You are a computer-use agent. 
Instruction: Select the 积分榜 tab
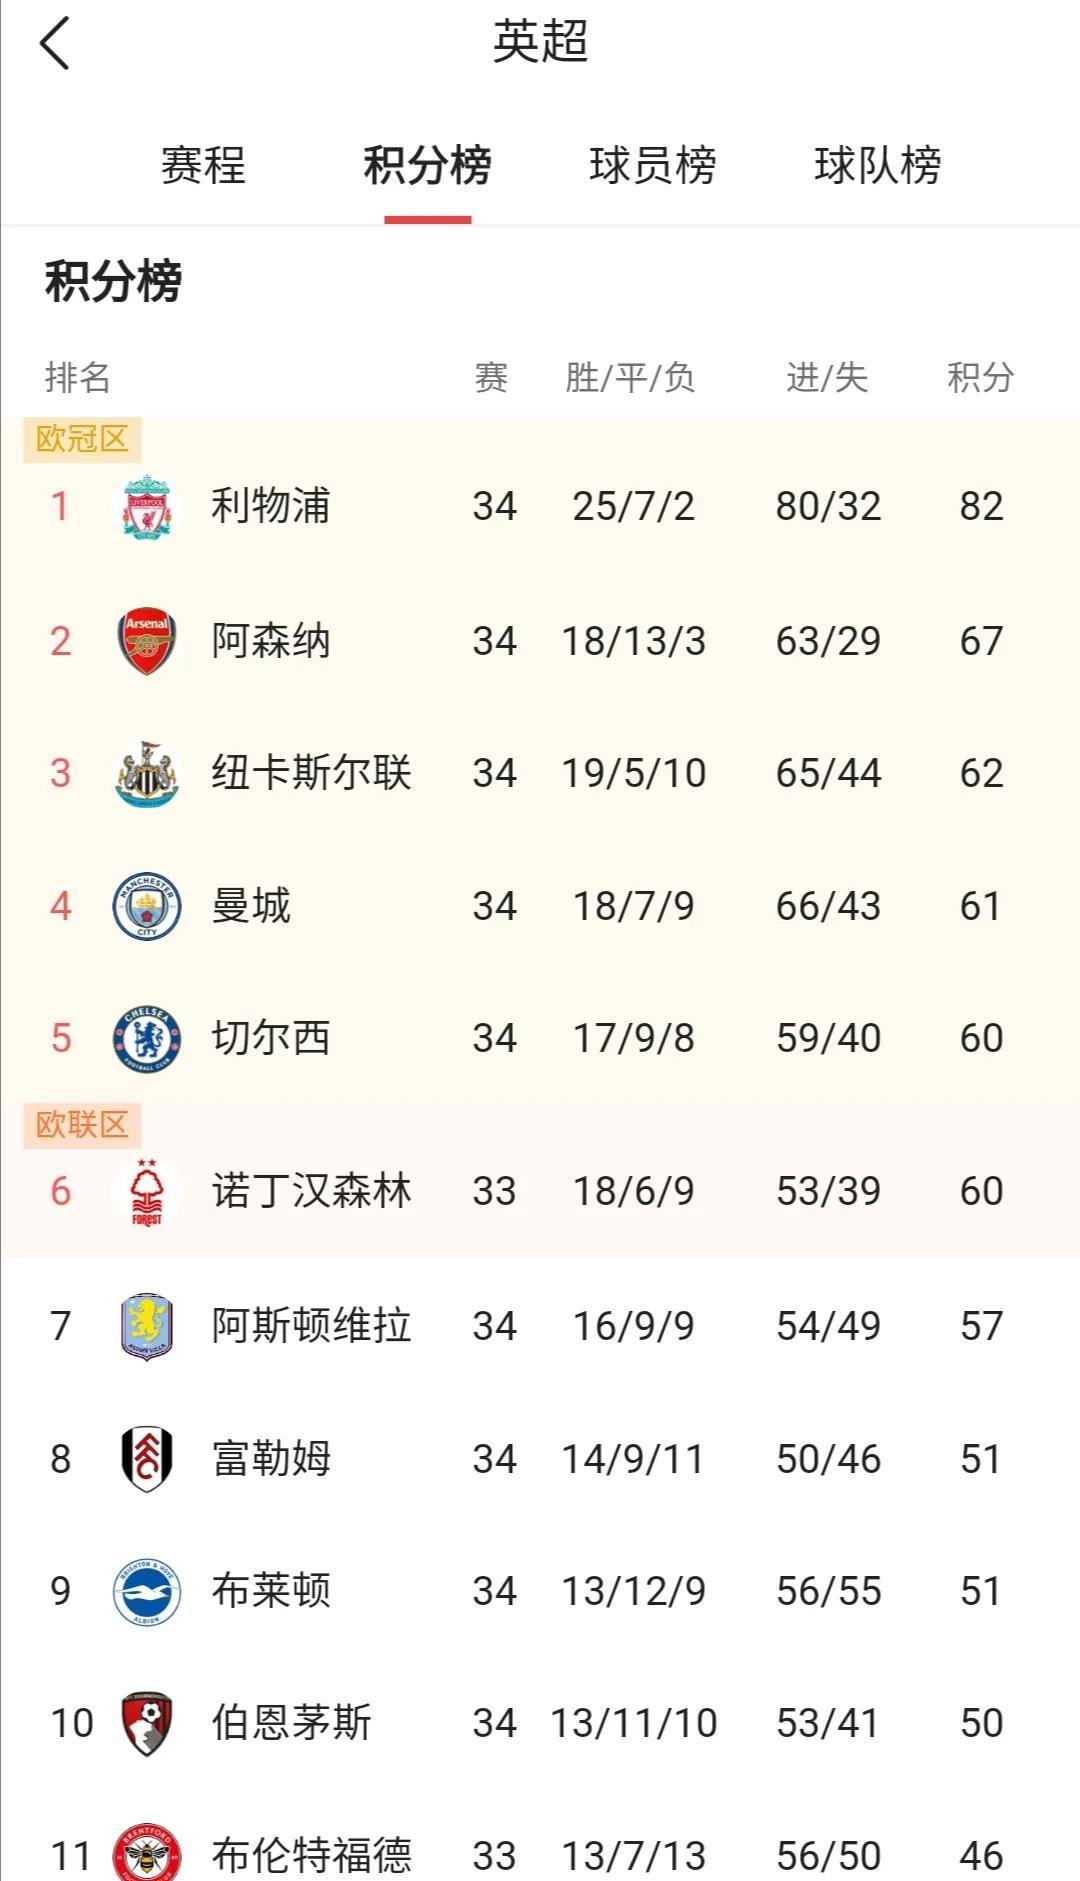(427, 165)
